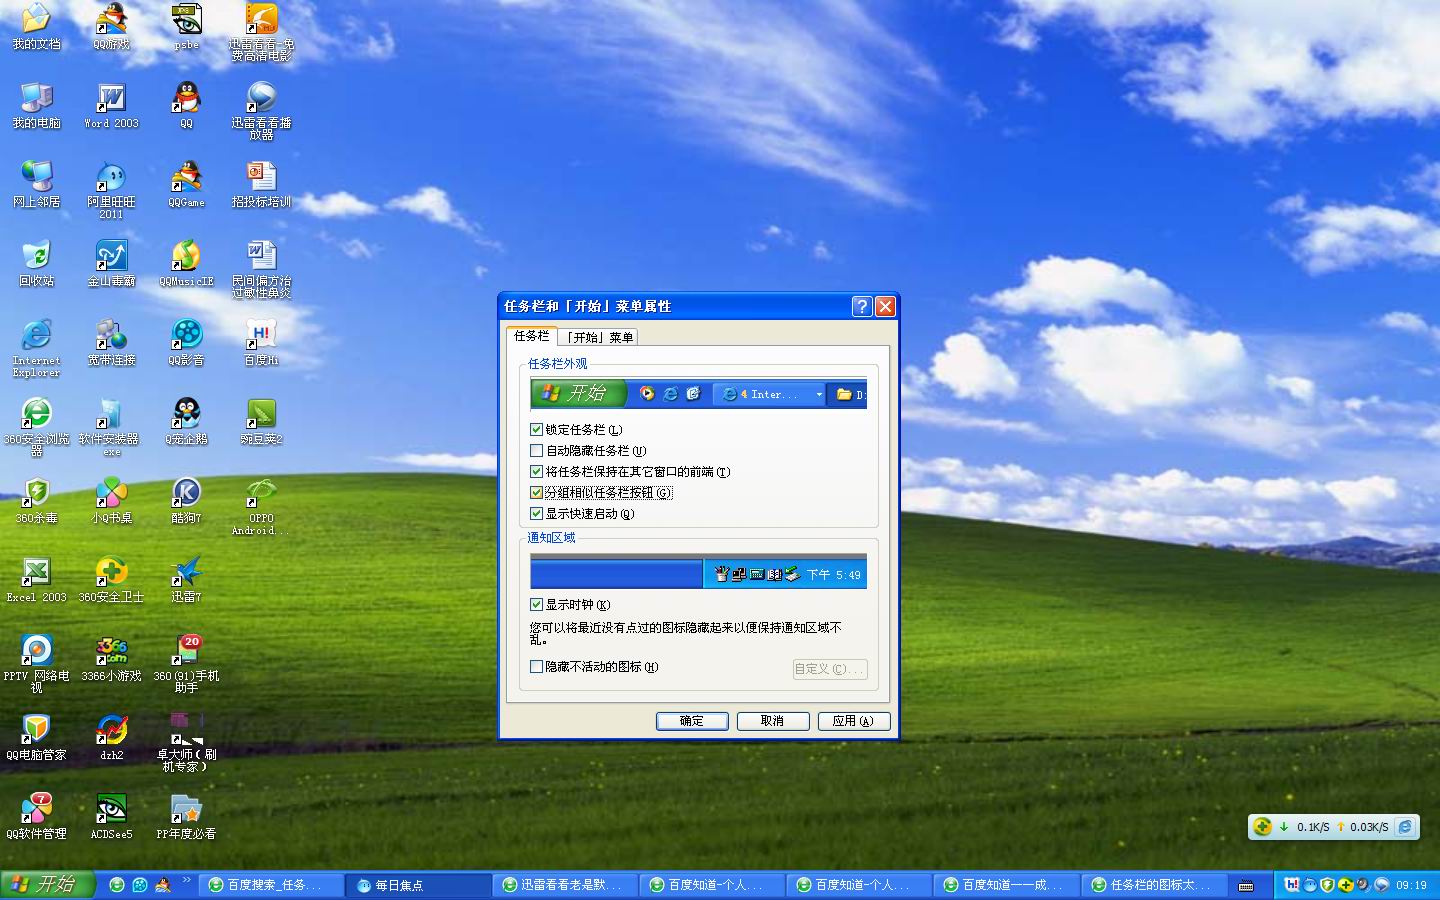The height and width of the screenshot is (900, 1440).
Task: Select the 小Q书桌 desktop icon
Action: (111, 501)
